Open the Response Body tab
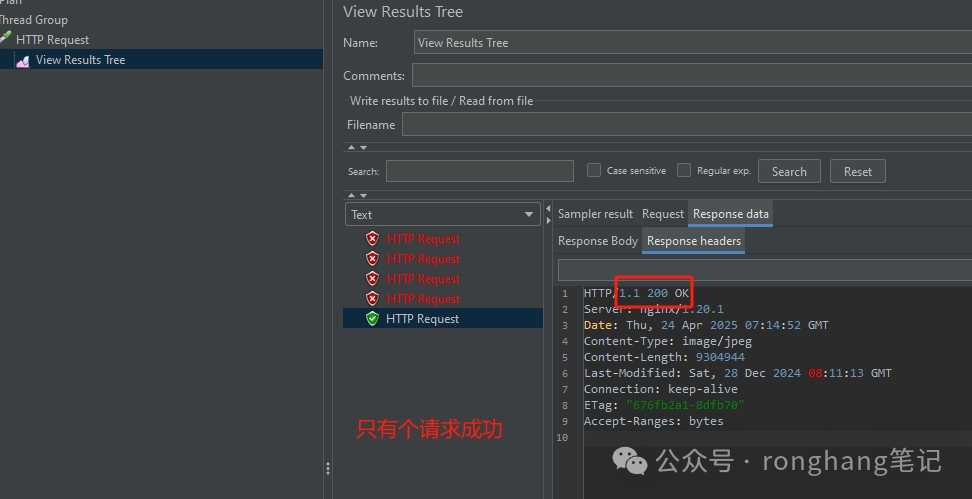The image size is (972, 499). (597, 241)
